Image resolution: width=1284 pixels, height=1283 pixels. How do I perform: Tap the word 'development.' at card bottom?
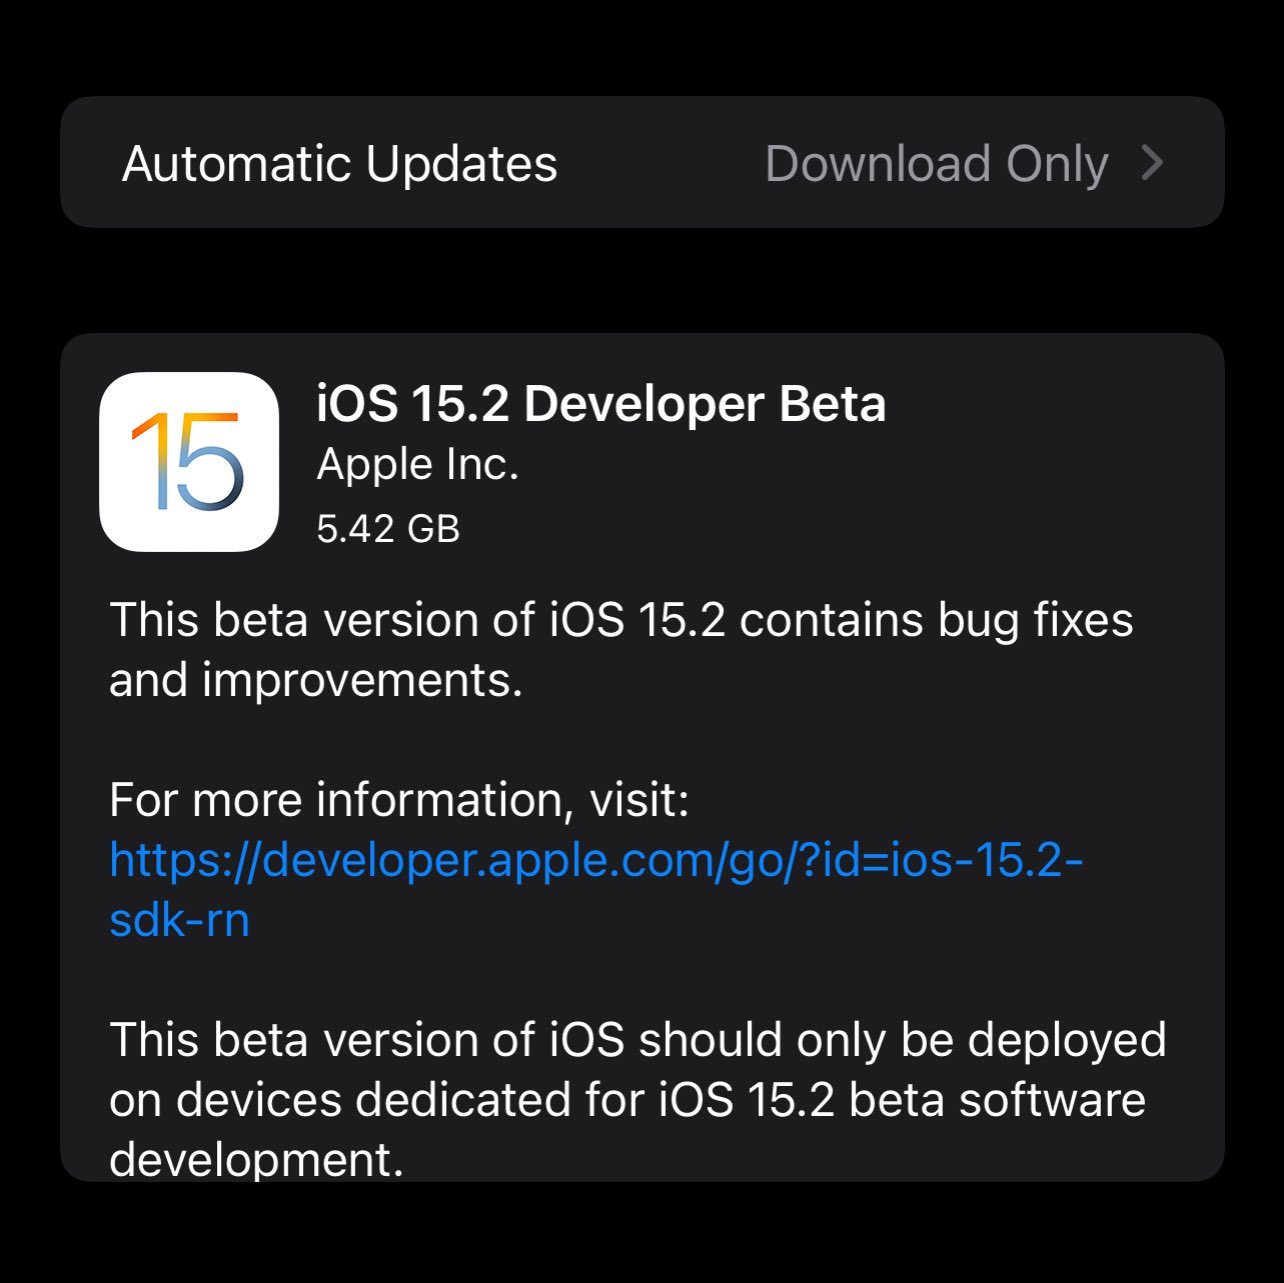[x=256, y=1160]
